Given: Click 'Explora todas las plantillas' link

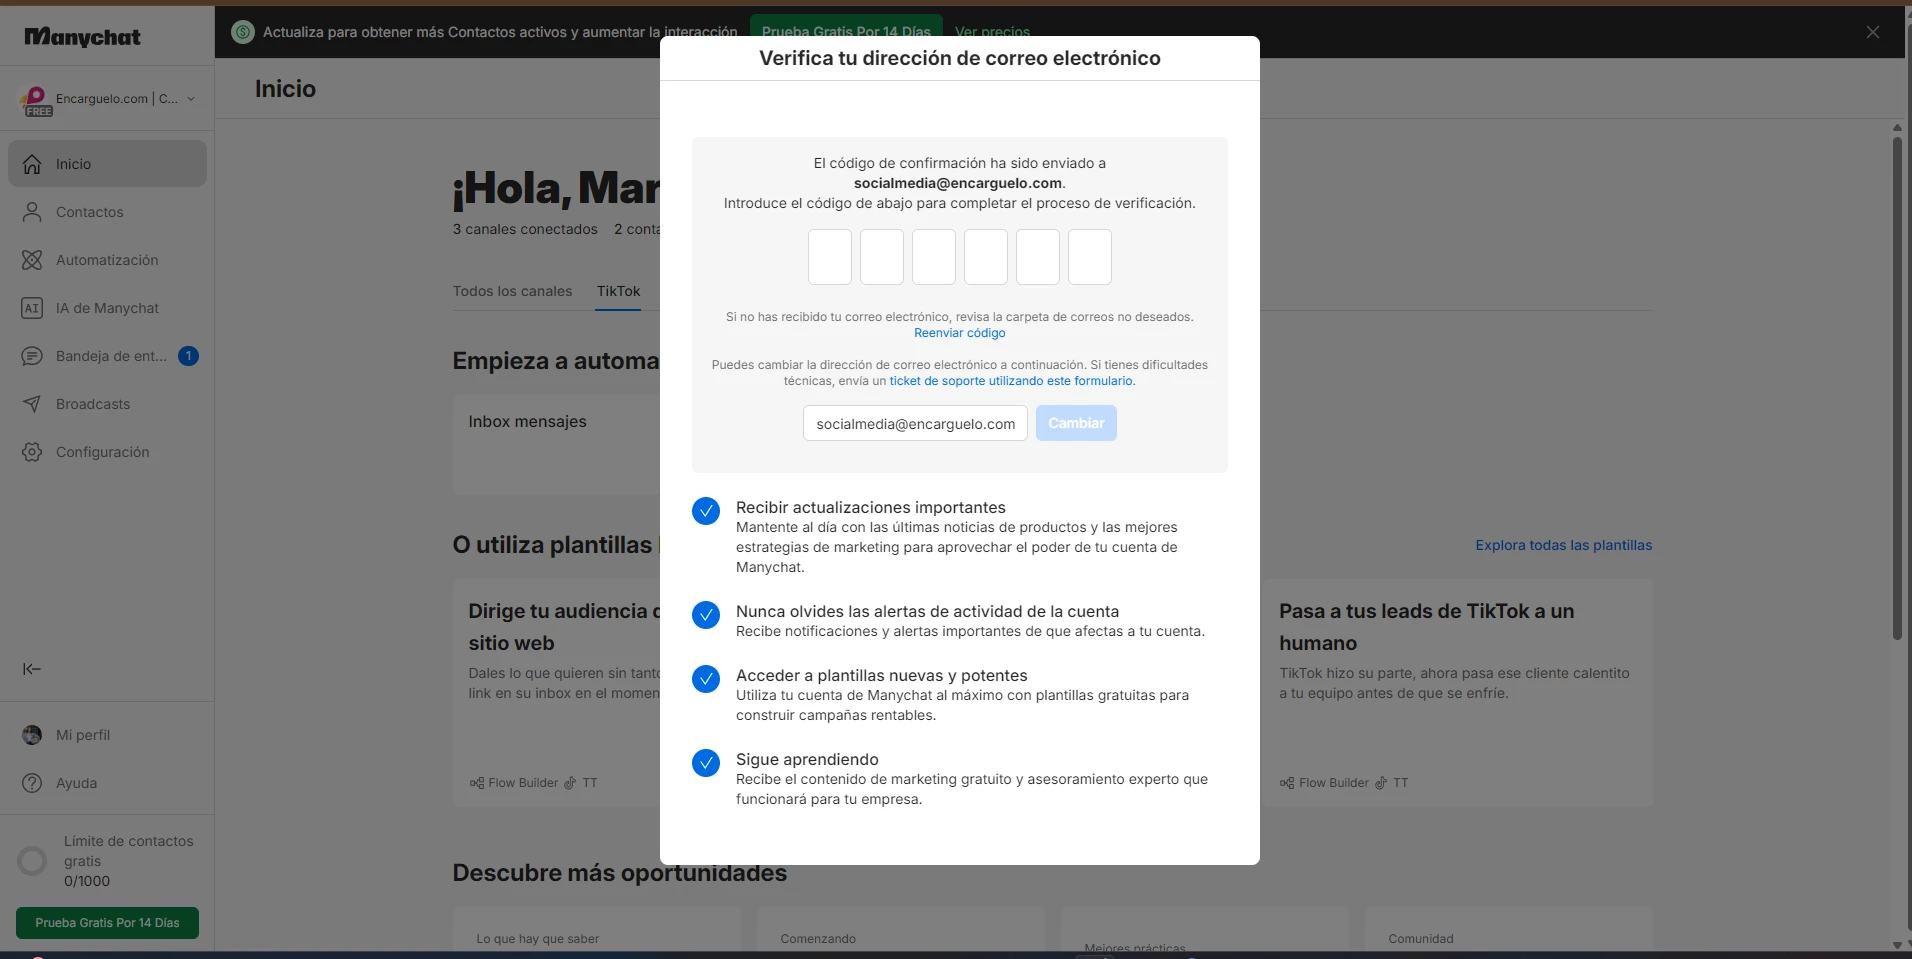Looking at the screenshot, I should 1563,545.
